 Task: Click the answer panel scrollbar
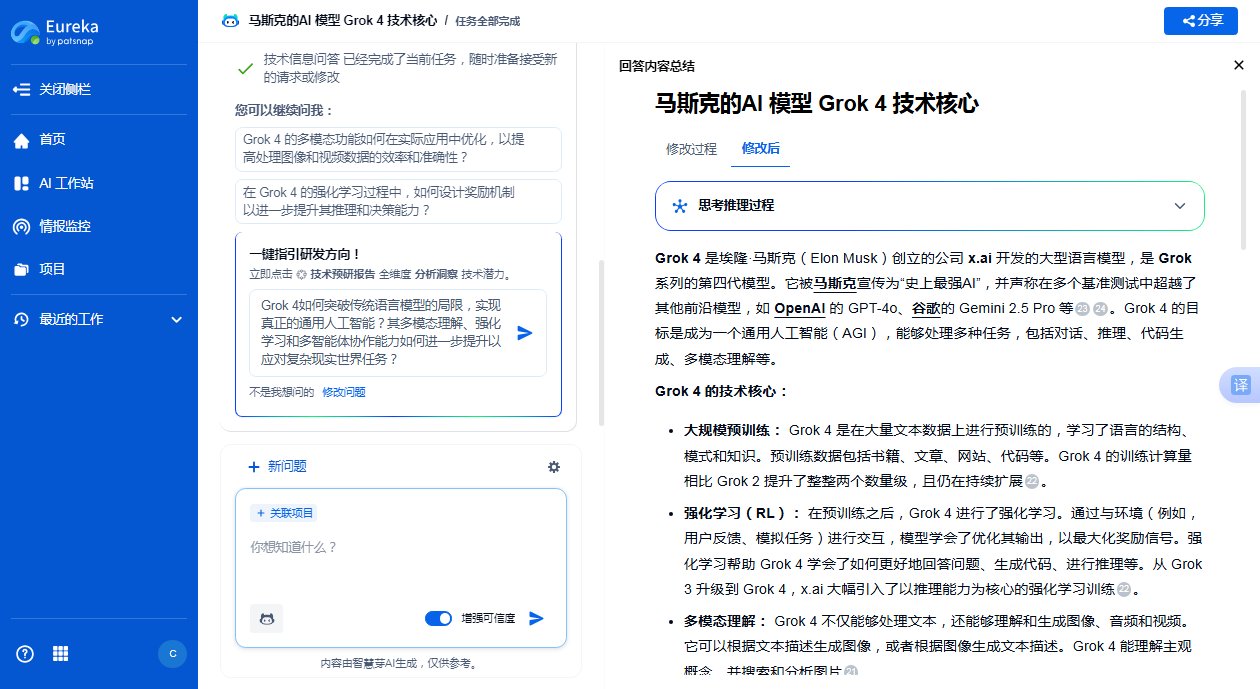[x=1243, y=170]
